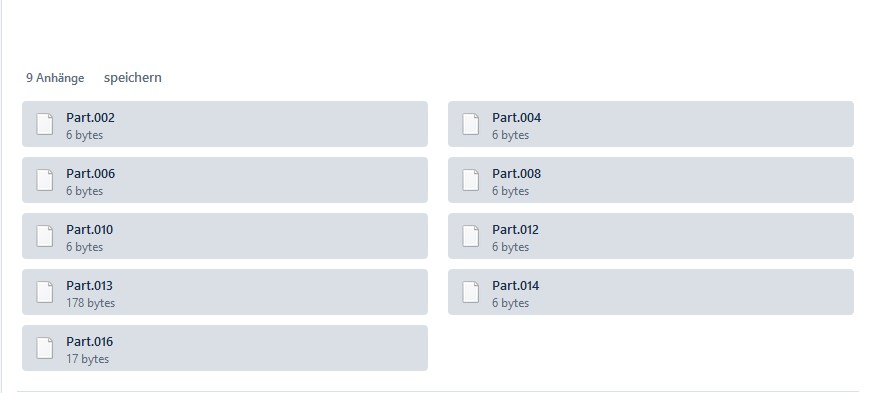Click the file icon of Part.016

(45, 348)
